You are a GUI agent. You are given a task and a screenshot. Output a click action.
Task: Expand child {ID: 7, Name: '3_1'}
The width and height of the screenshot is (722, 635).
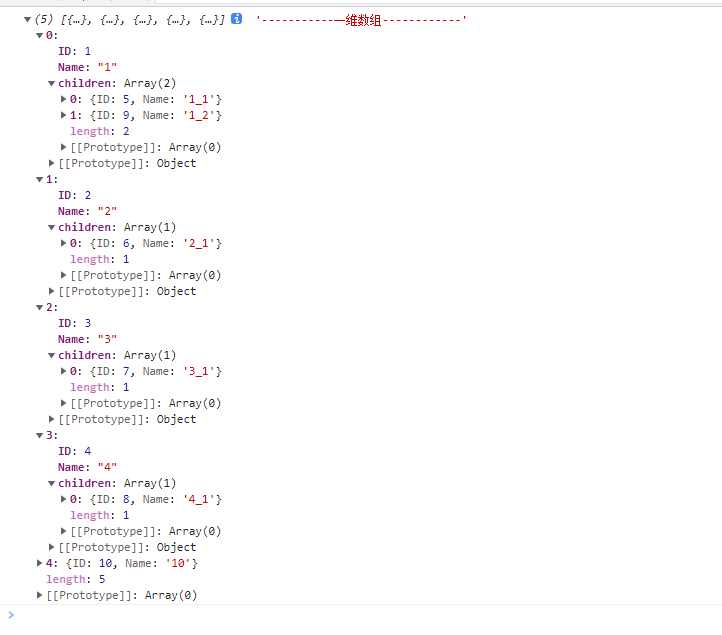click(64, 372)
